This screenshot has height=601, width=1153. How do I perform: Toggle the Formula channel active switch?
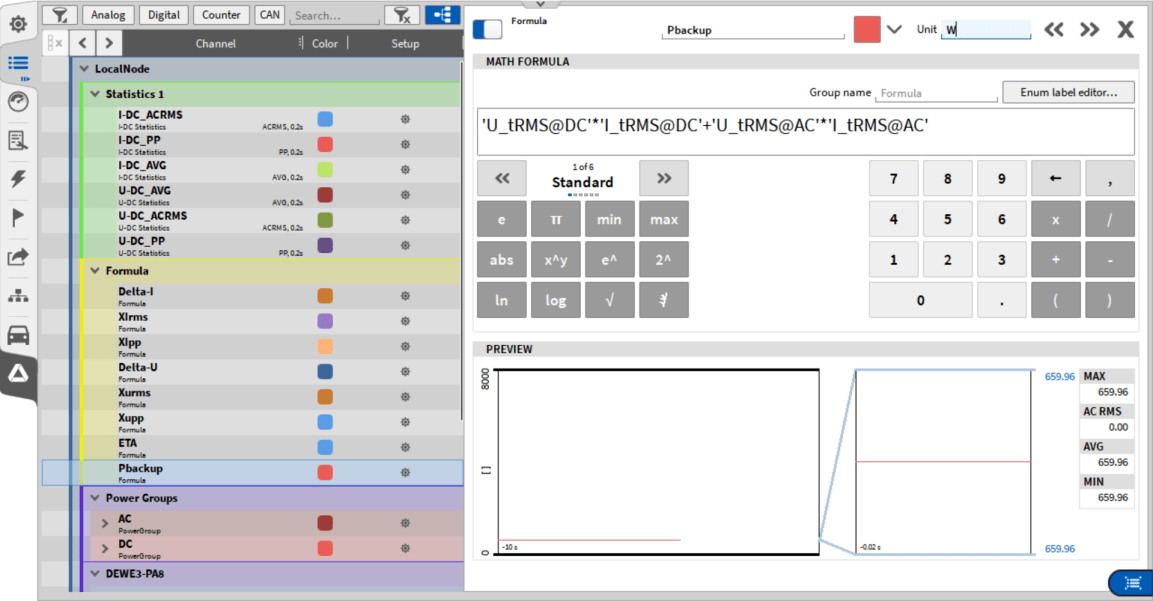point(488,29)
